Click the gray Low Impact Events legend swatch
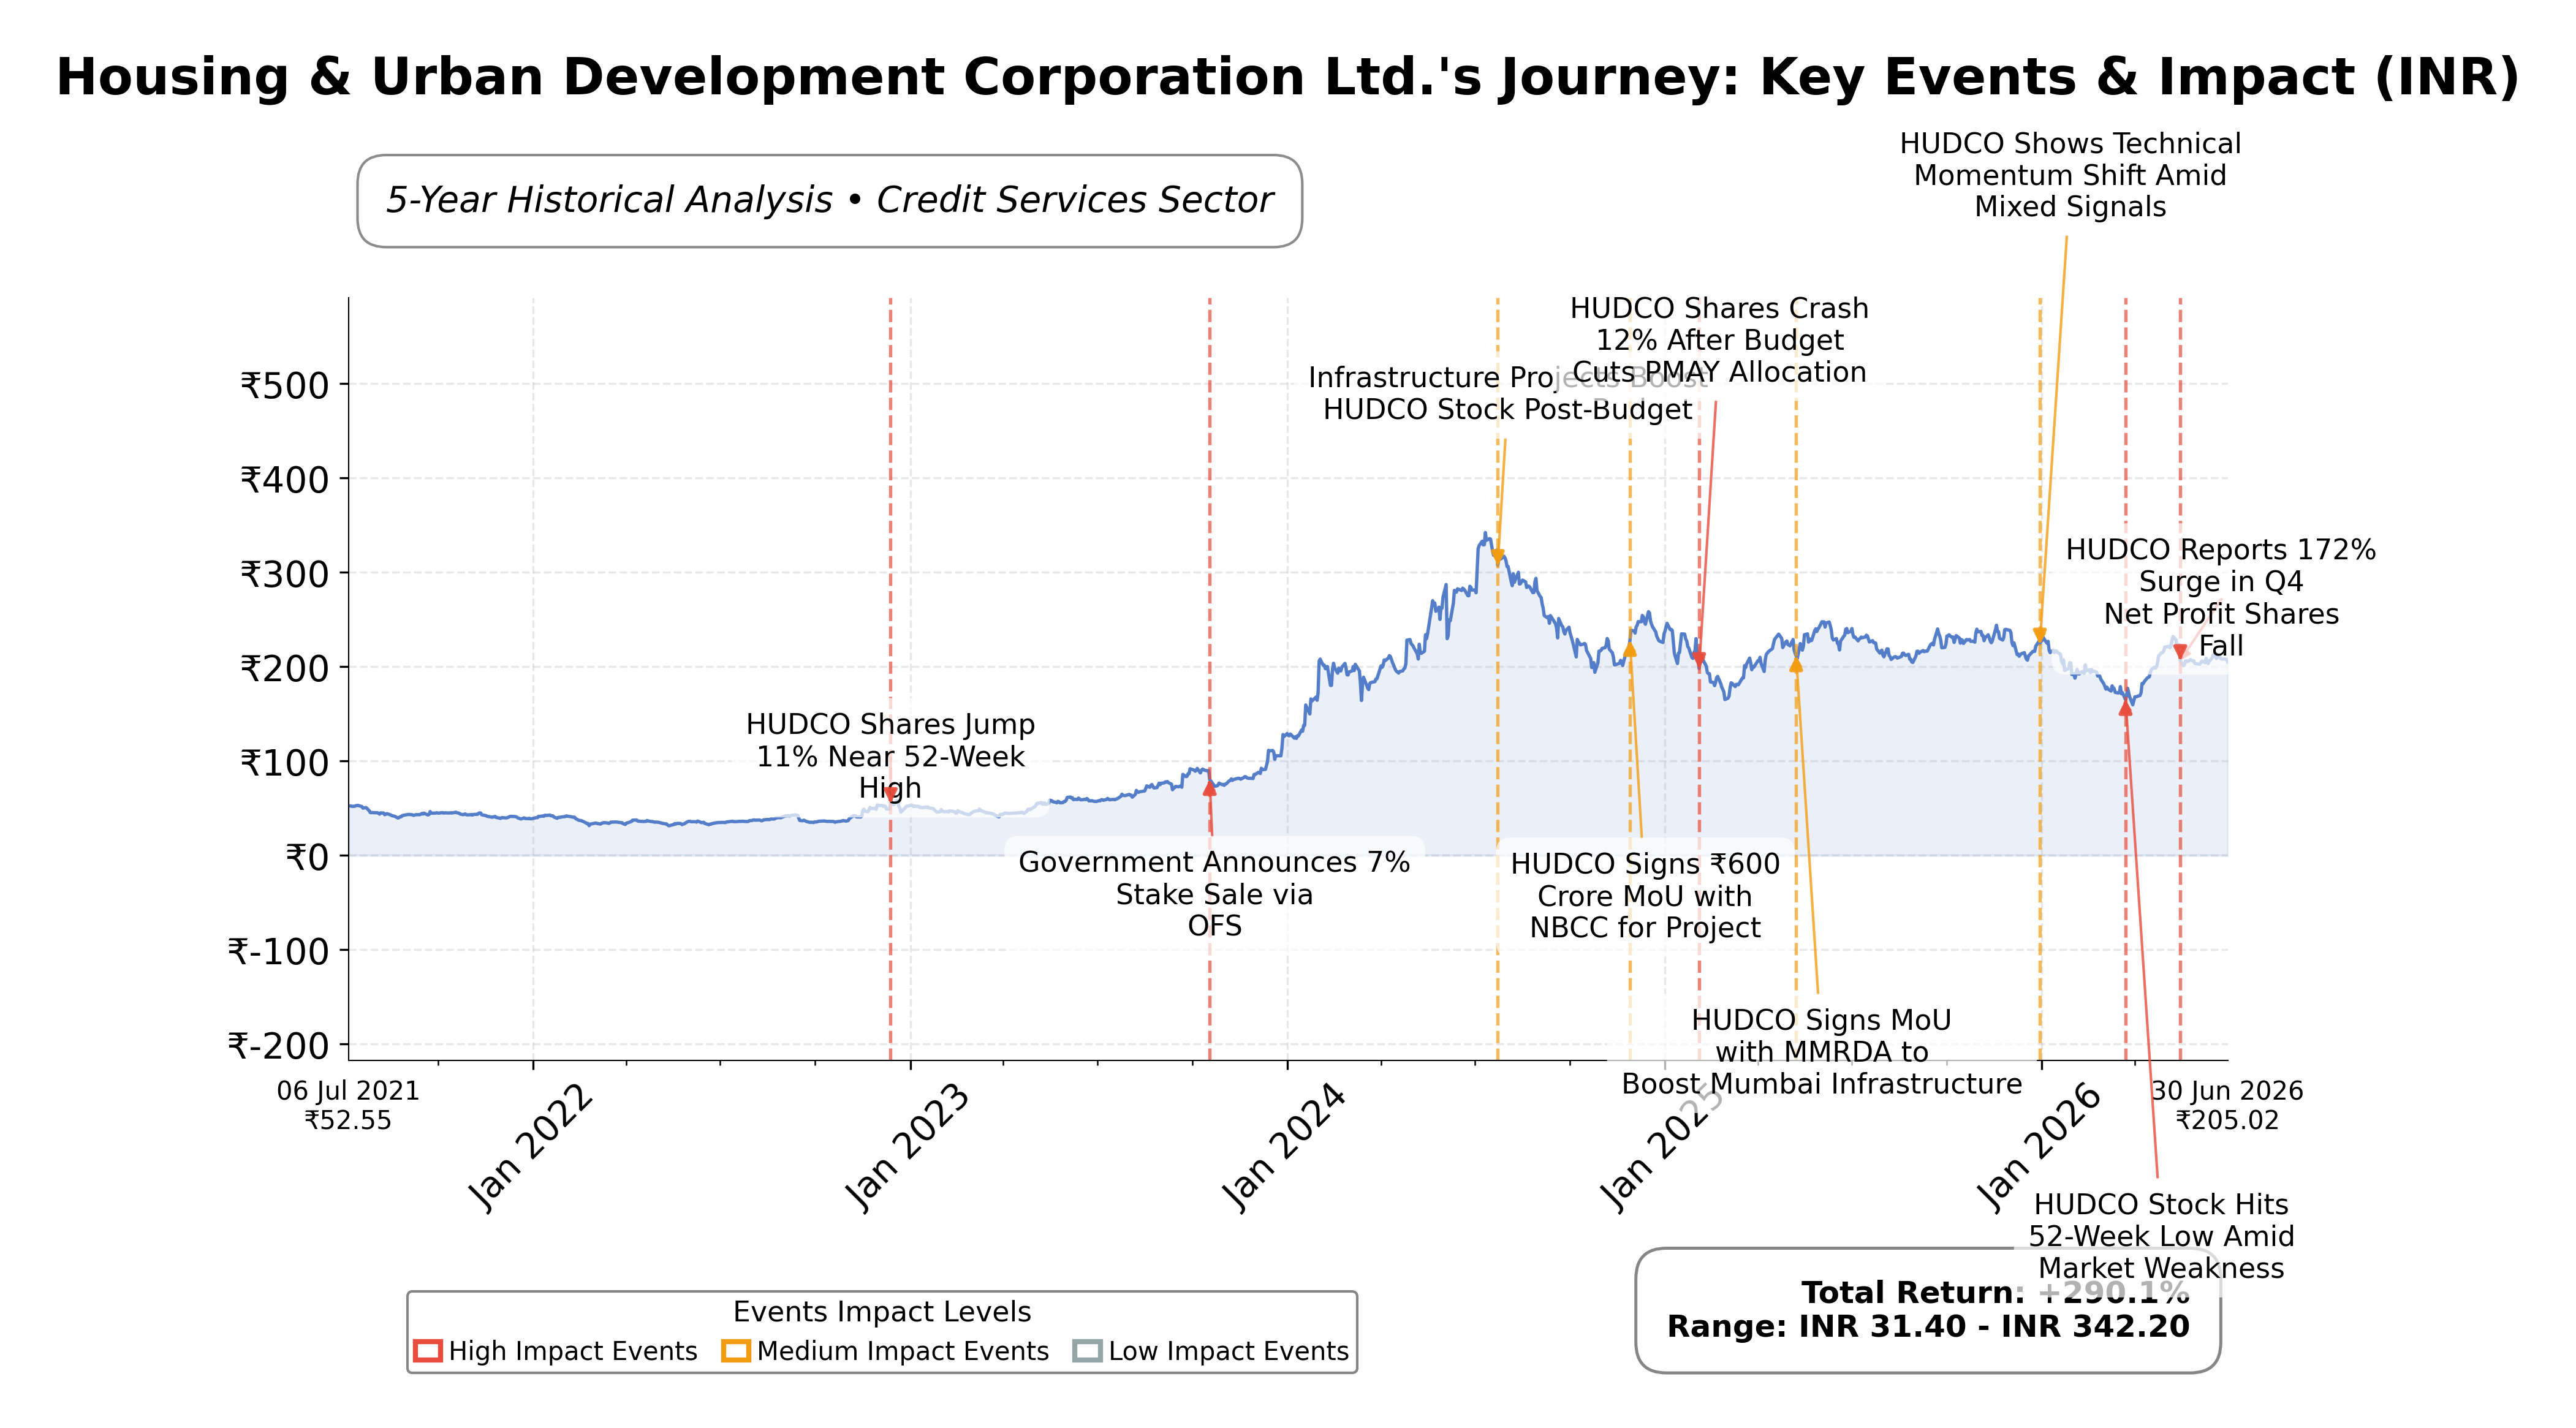The width and height of the screenshot is (2576, 1428). [x=1087, y=1351]
